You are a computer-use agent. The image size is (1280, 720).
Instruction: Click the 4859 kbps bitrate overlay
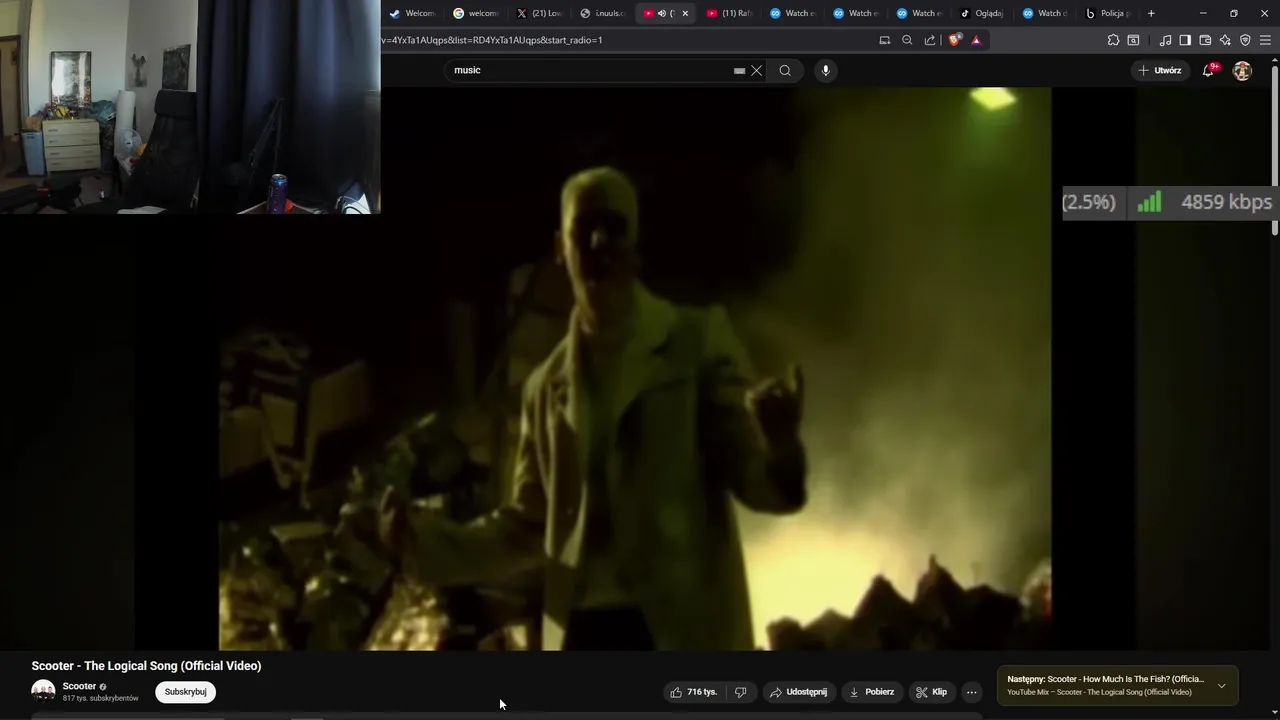coord(1226,202)
